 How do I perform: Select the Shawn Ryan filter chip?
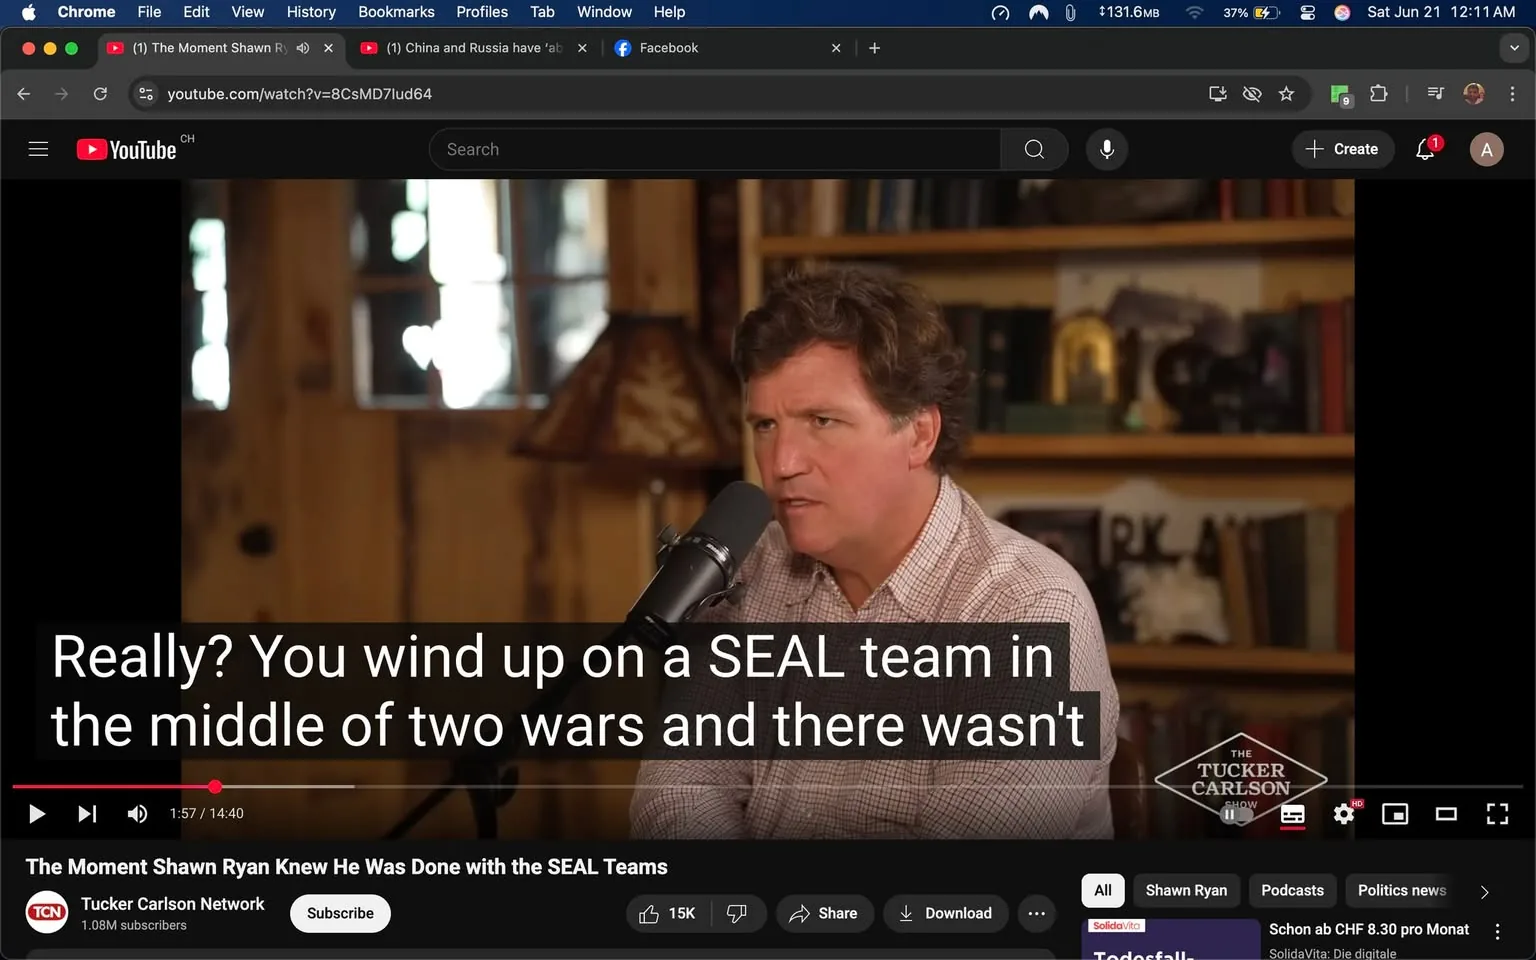tap(1185, 890)
